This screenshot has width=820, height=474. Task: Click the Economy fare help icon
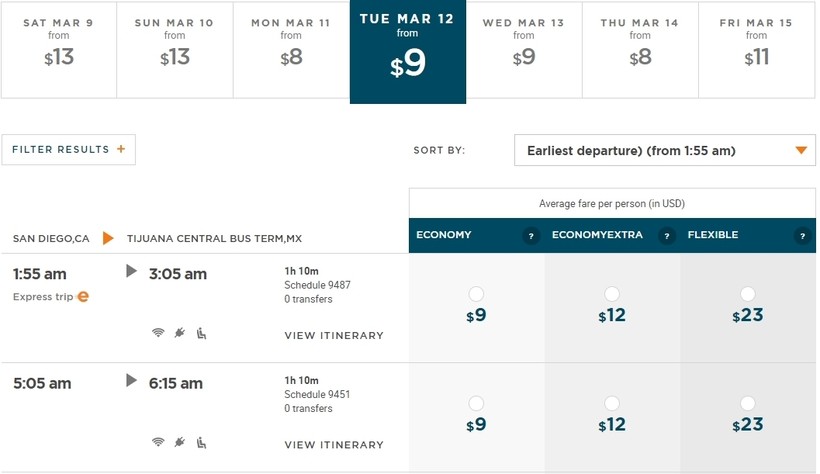click(531, 236)
